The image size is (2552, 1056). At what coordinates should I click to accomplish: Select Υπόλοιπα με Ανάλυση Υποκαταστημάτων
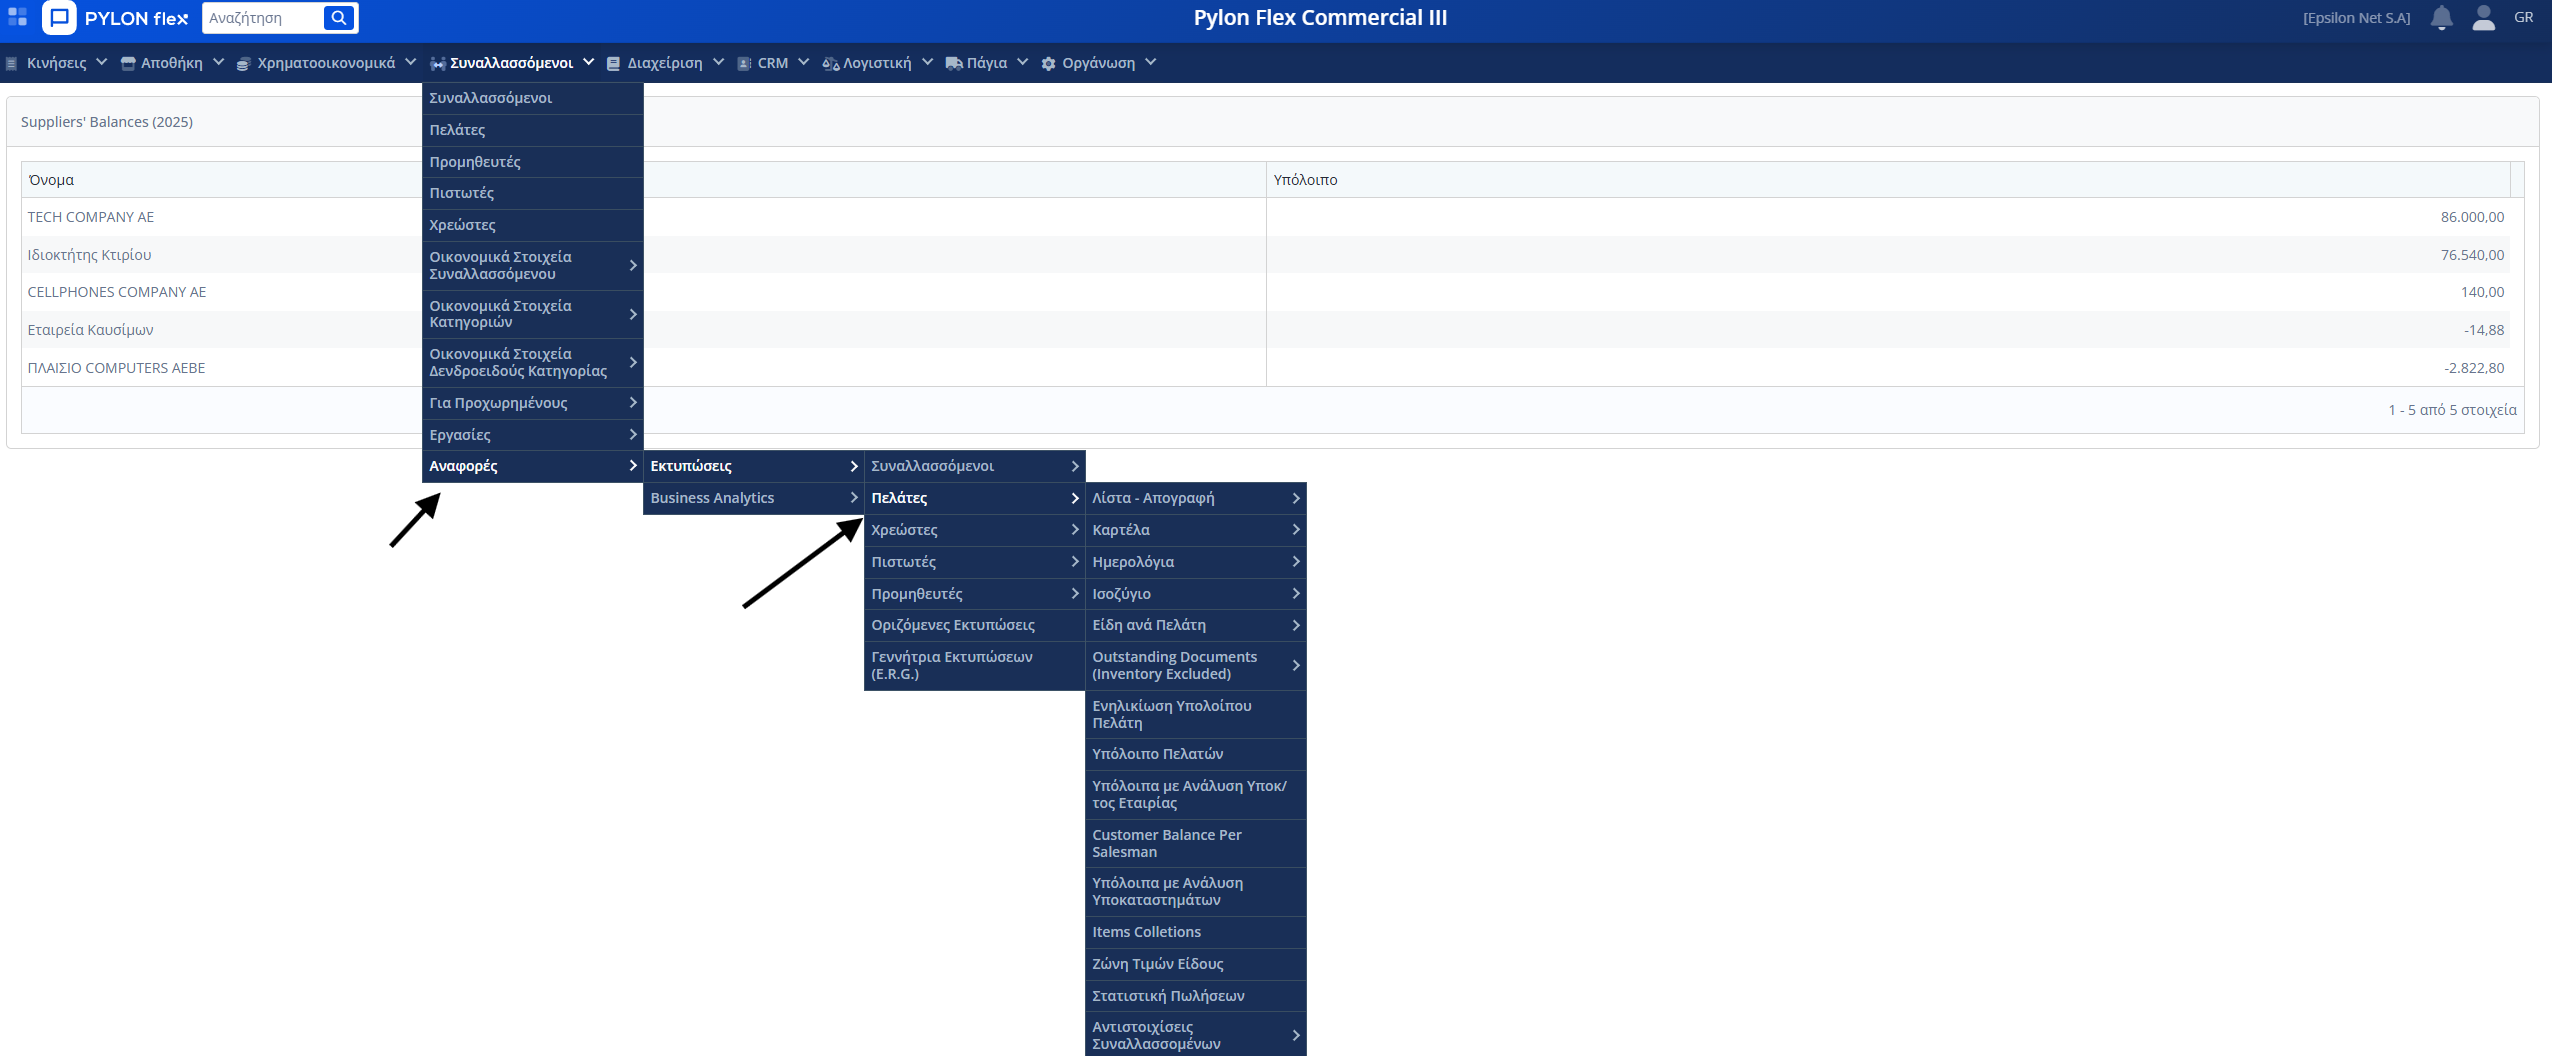point(1195,891)
